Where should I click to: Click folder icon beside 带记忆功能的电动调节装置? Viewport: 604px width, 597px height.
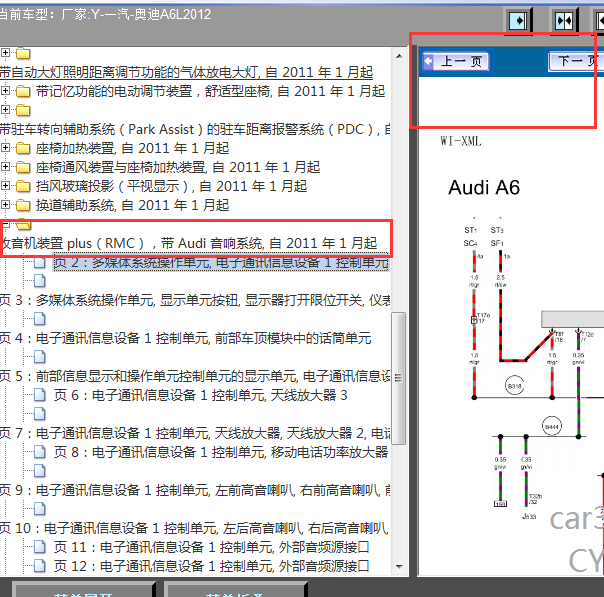[23, 91]
